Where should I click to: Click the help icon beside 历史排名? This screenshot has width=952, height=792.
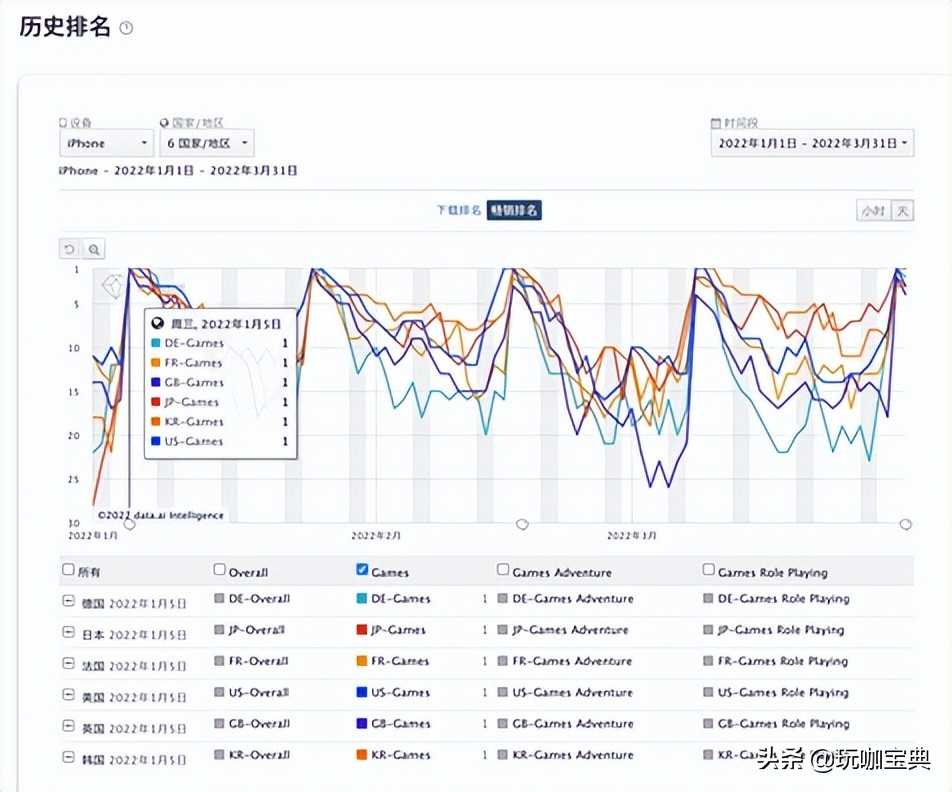point(126,28)
